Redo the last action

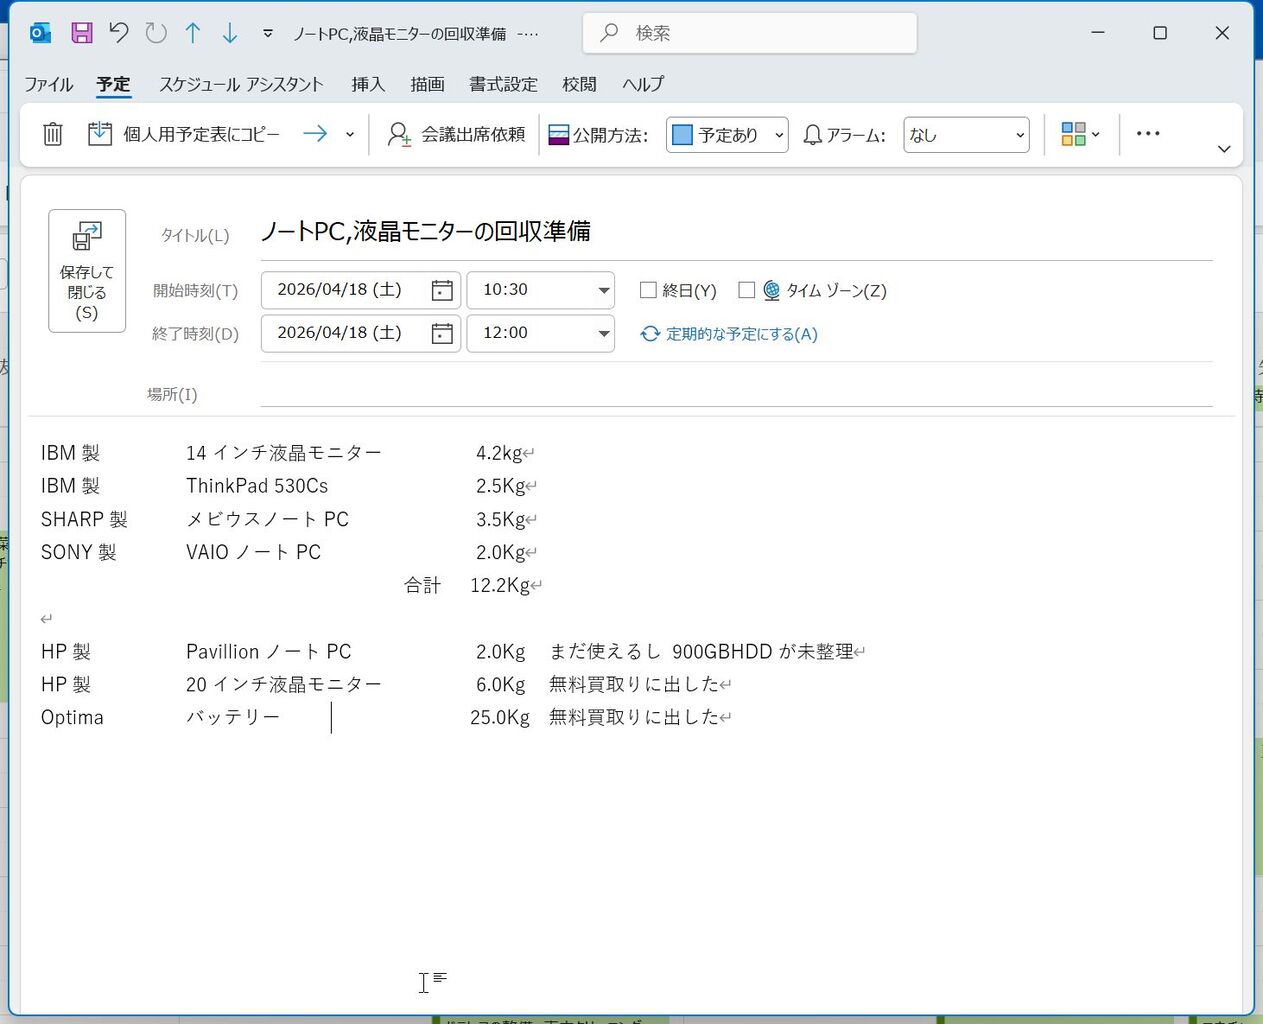coord(156,33)
